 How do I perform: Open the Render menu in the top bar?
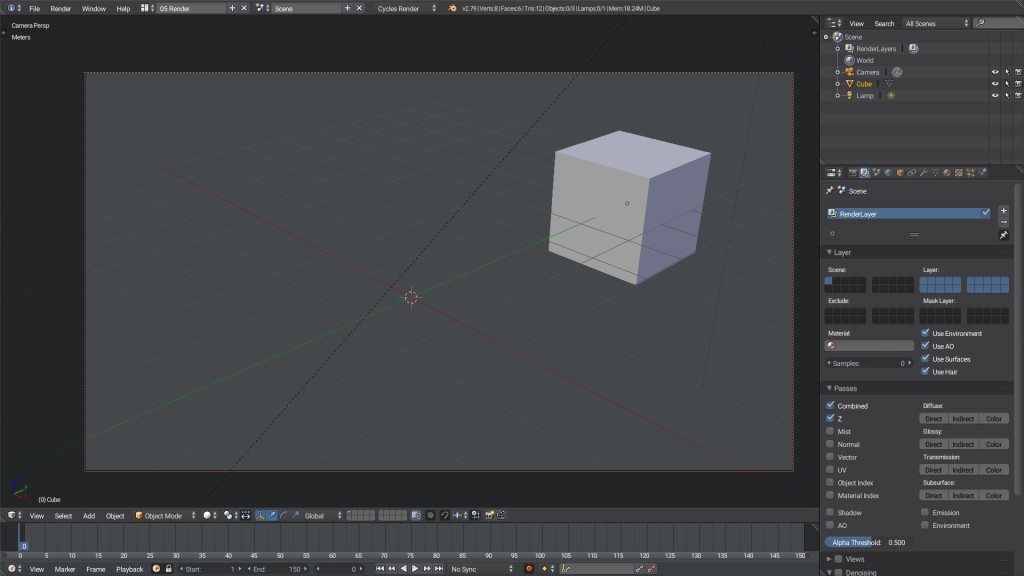(59, 7)
